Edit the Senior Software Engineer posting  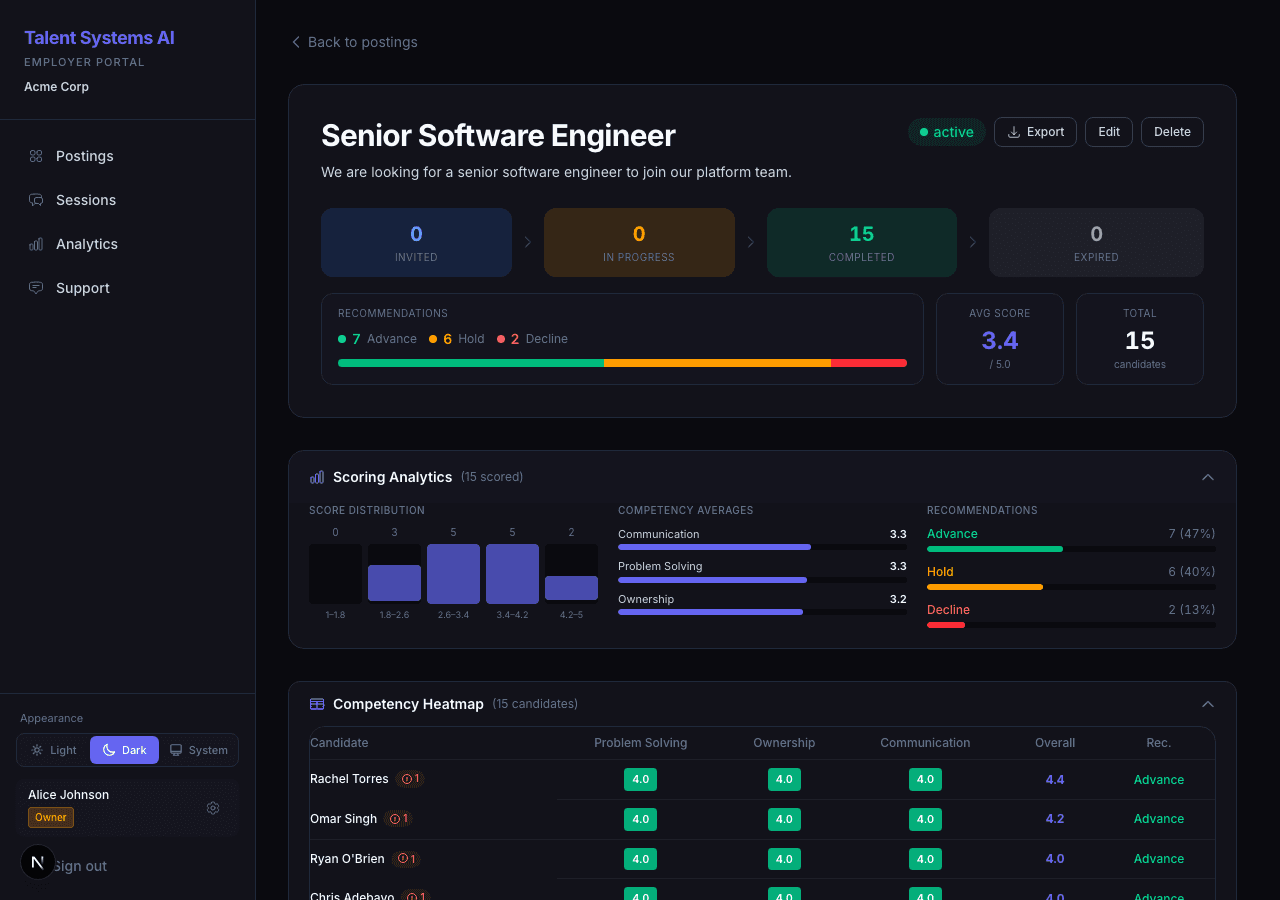[x=1109, y=132]
